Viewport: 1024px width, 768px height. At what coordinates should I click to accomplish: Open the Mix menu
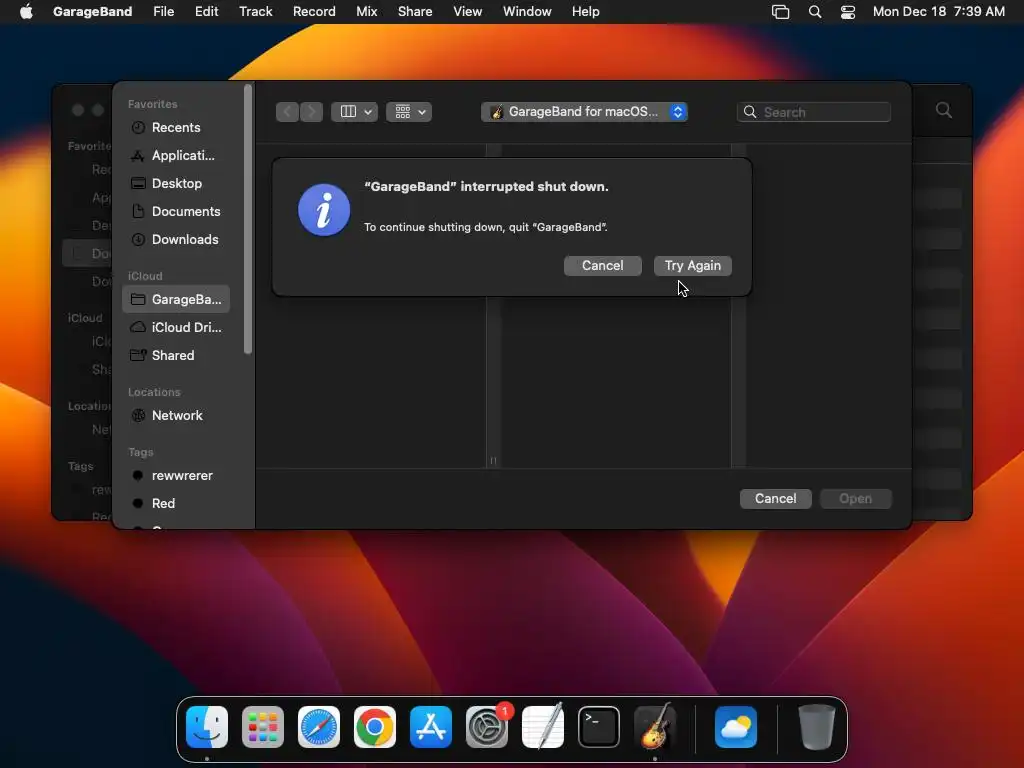click(366, 11)
